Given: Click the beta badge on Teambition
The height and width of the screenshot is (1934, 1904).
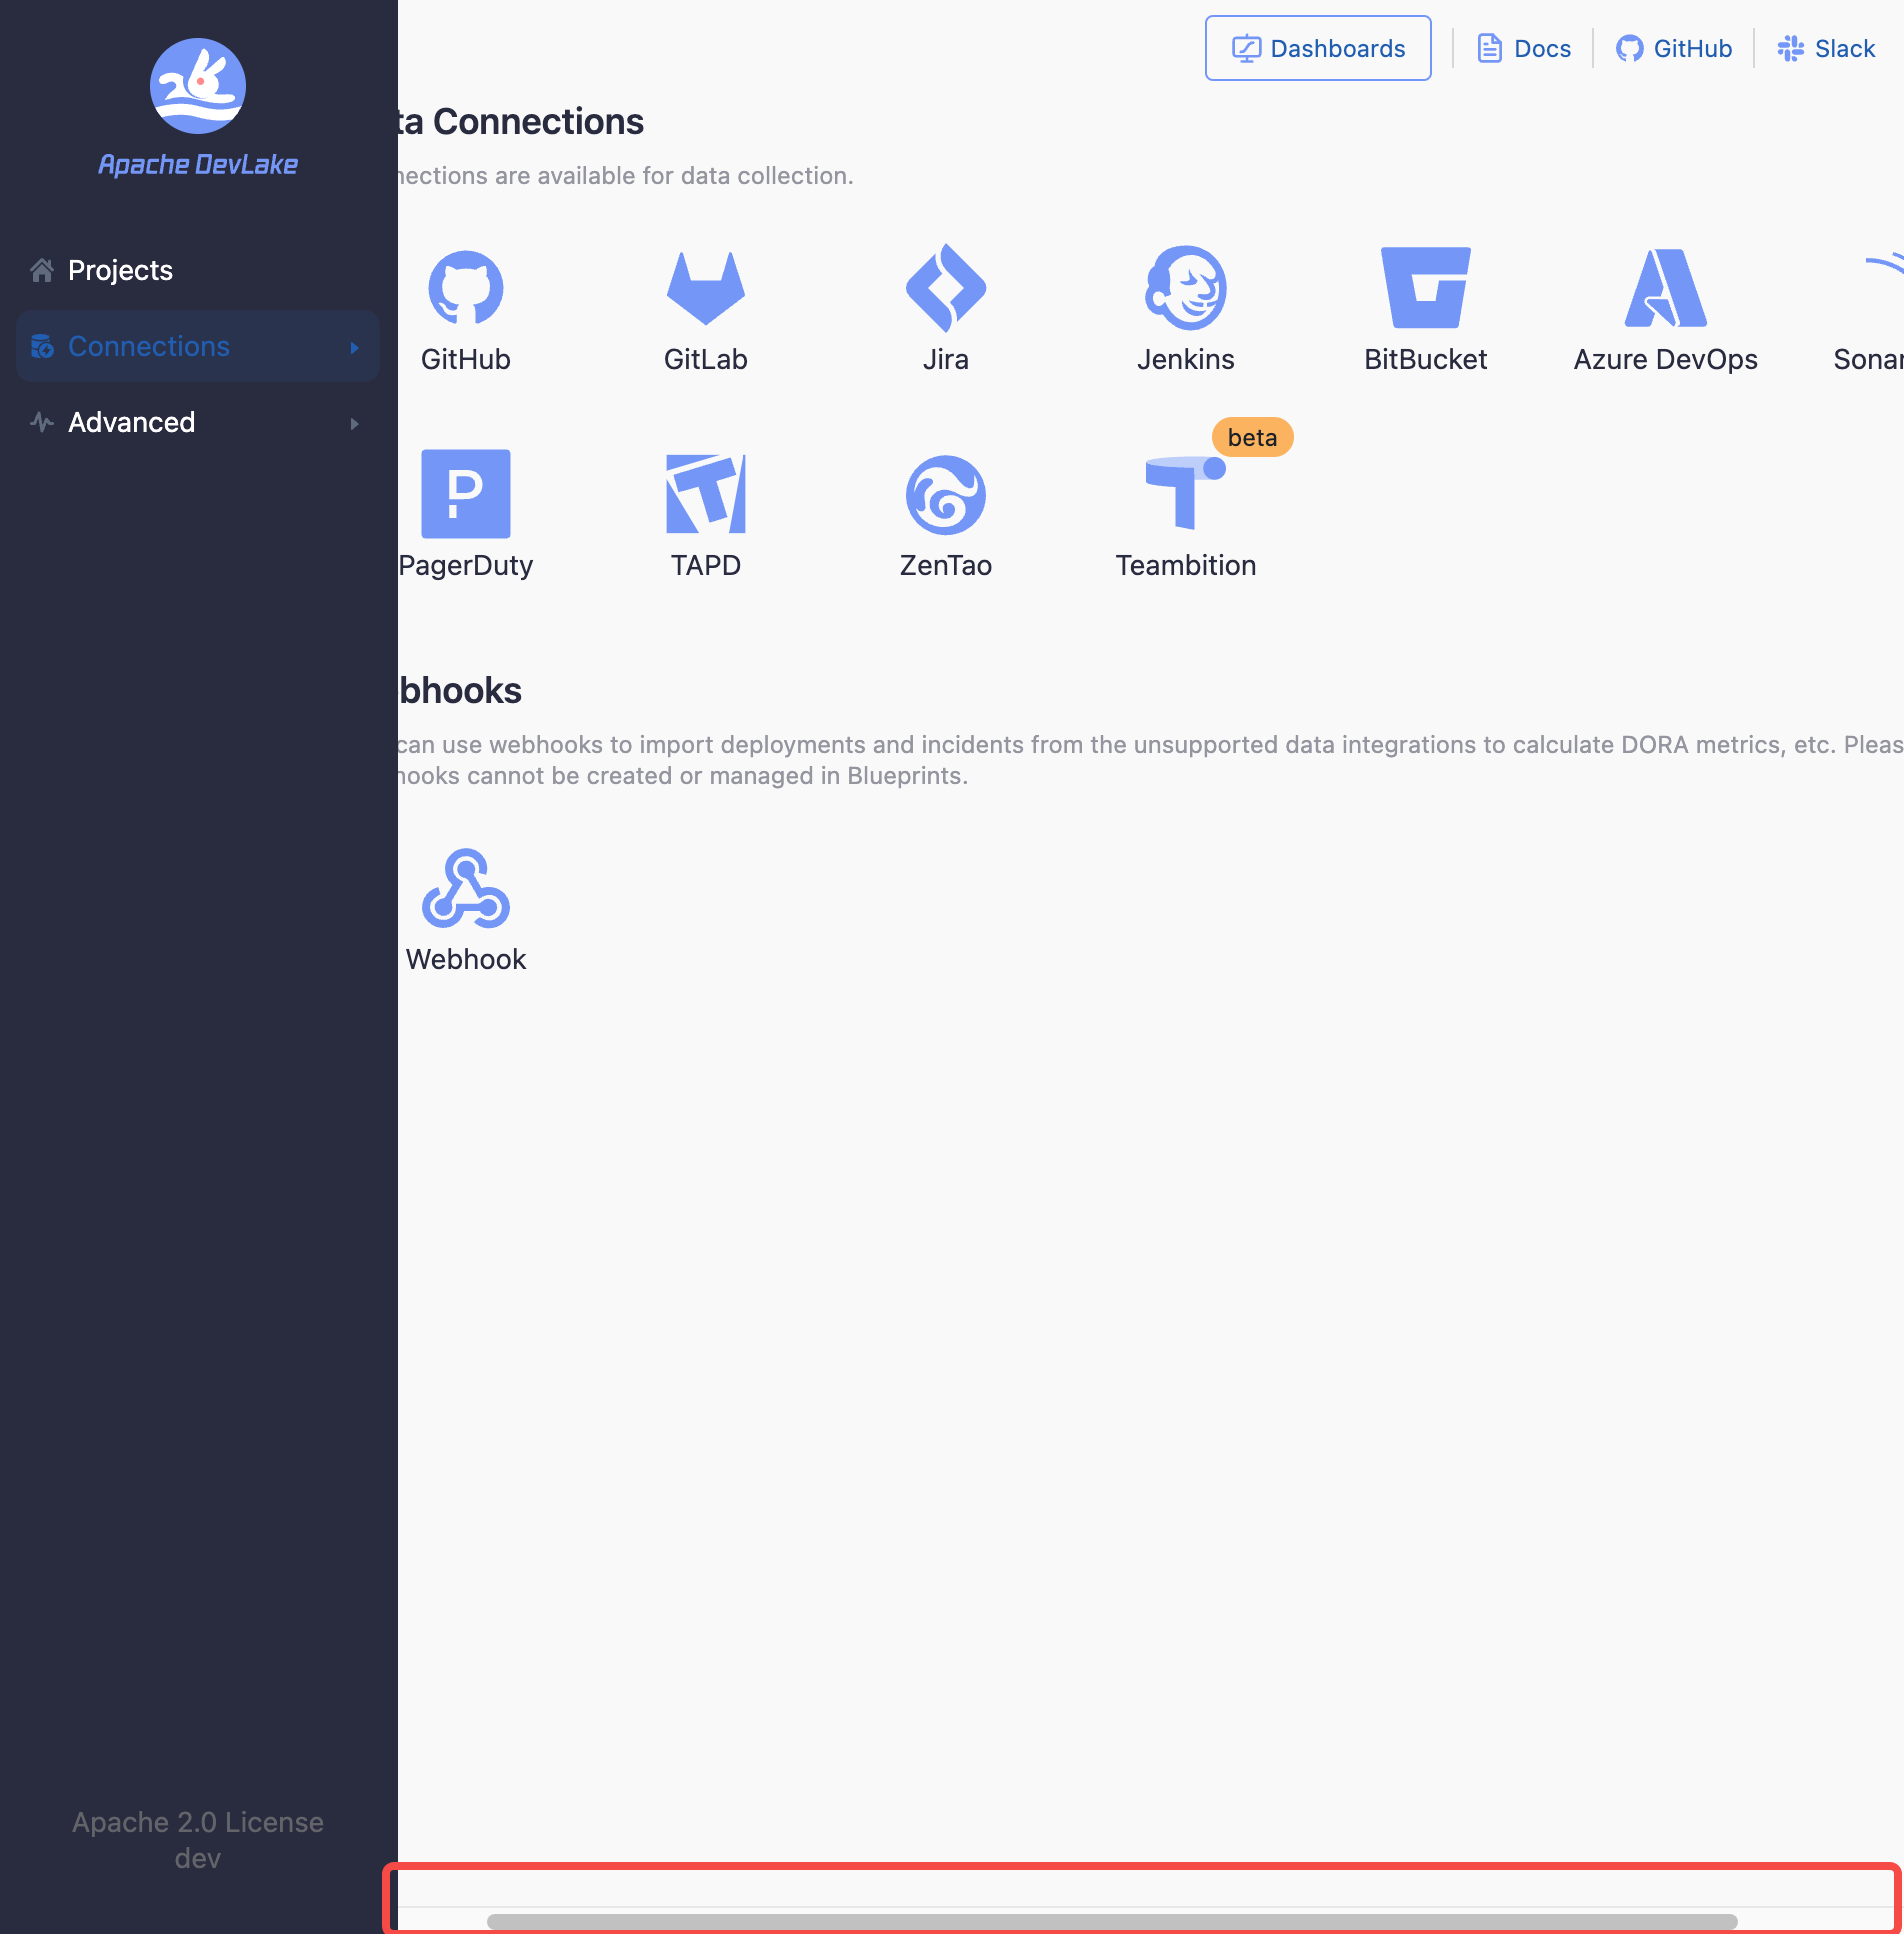Looking at the screenshot, I should click(1252, 437).
